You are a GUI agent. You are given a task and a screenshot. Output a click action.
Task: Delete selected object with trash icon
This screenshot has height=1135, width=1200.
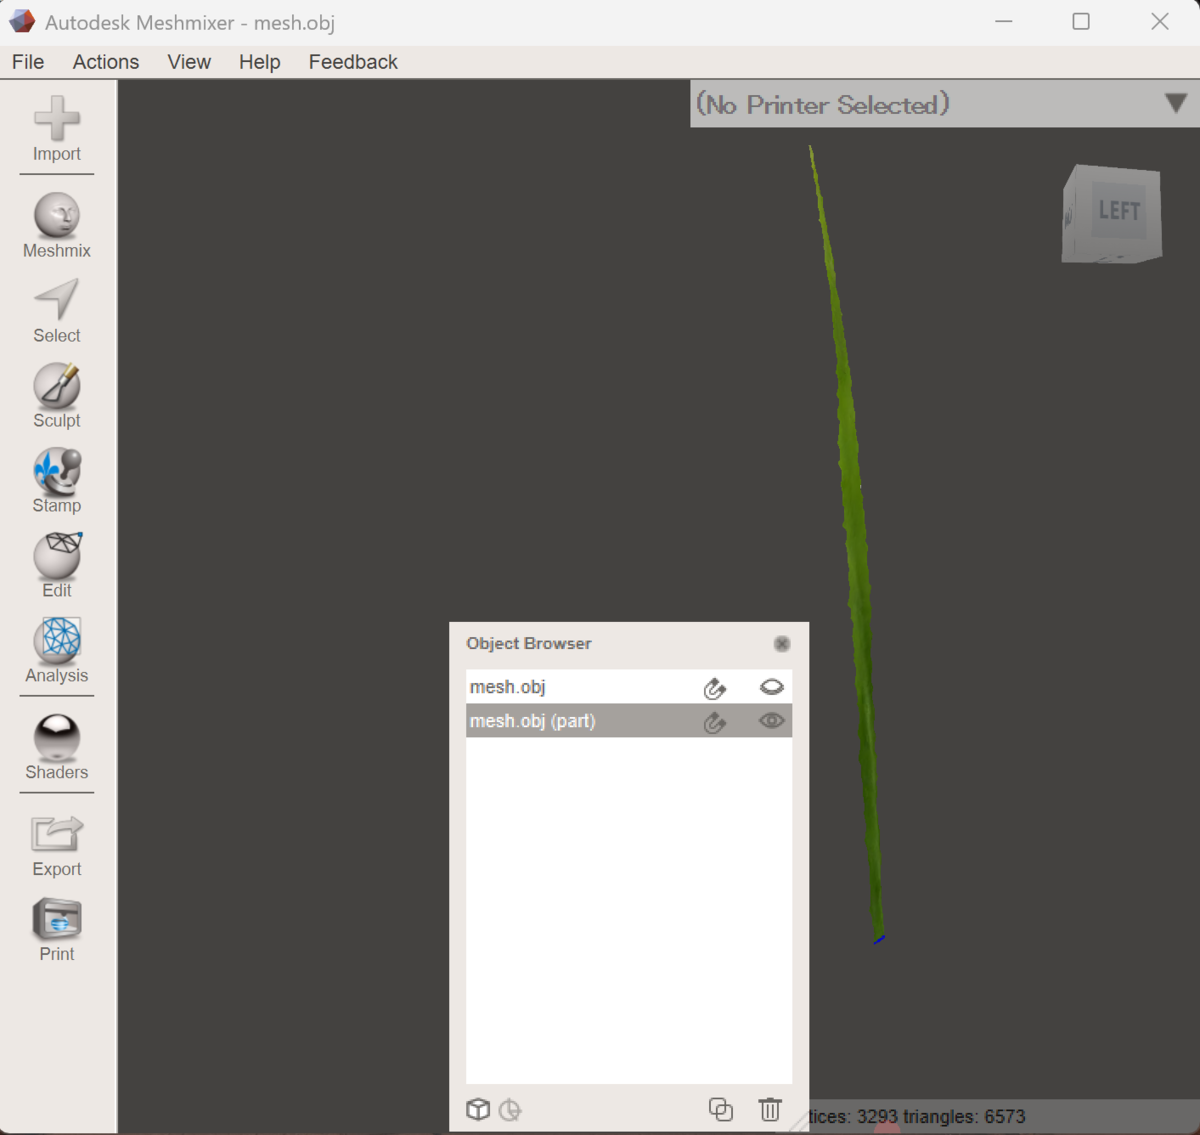(769, 1109)
